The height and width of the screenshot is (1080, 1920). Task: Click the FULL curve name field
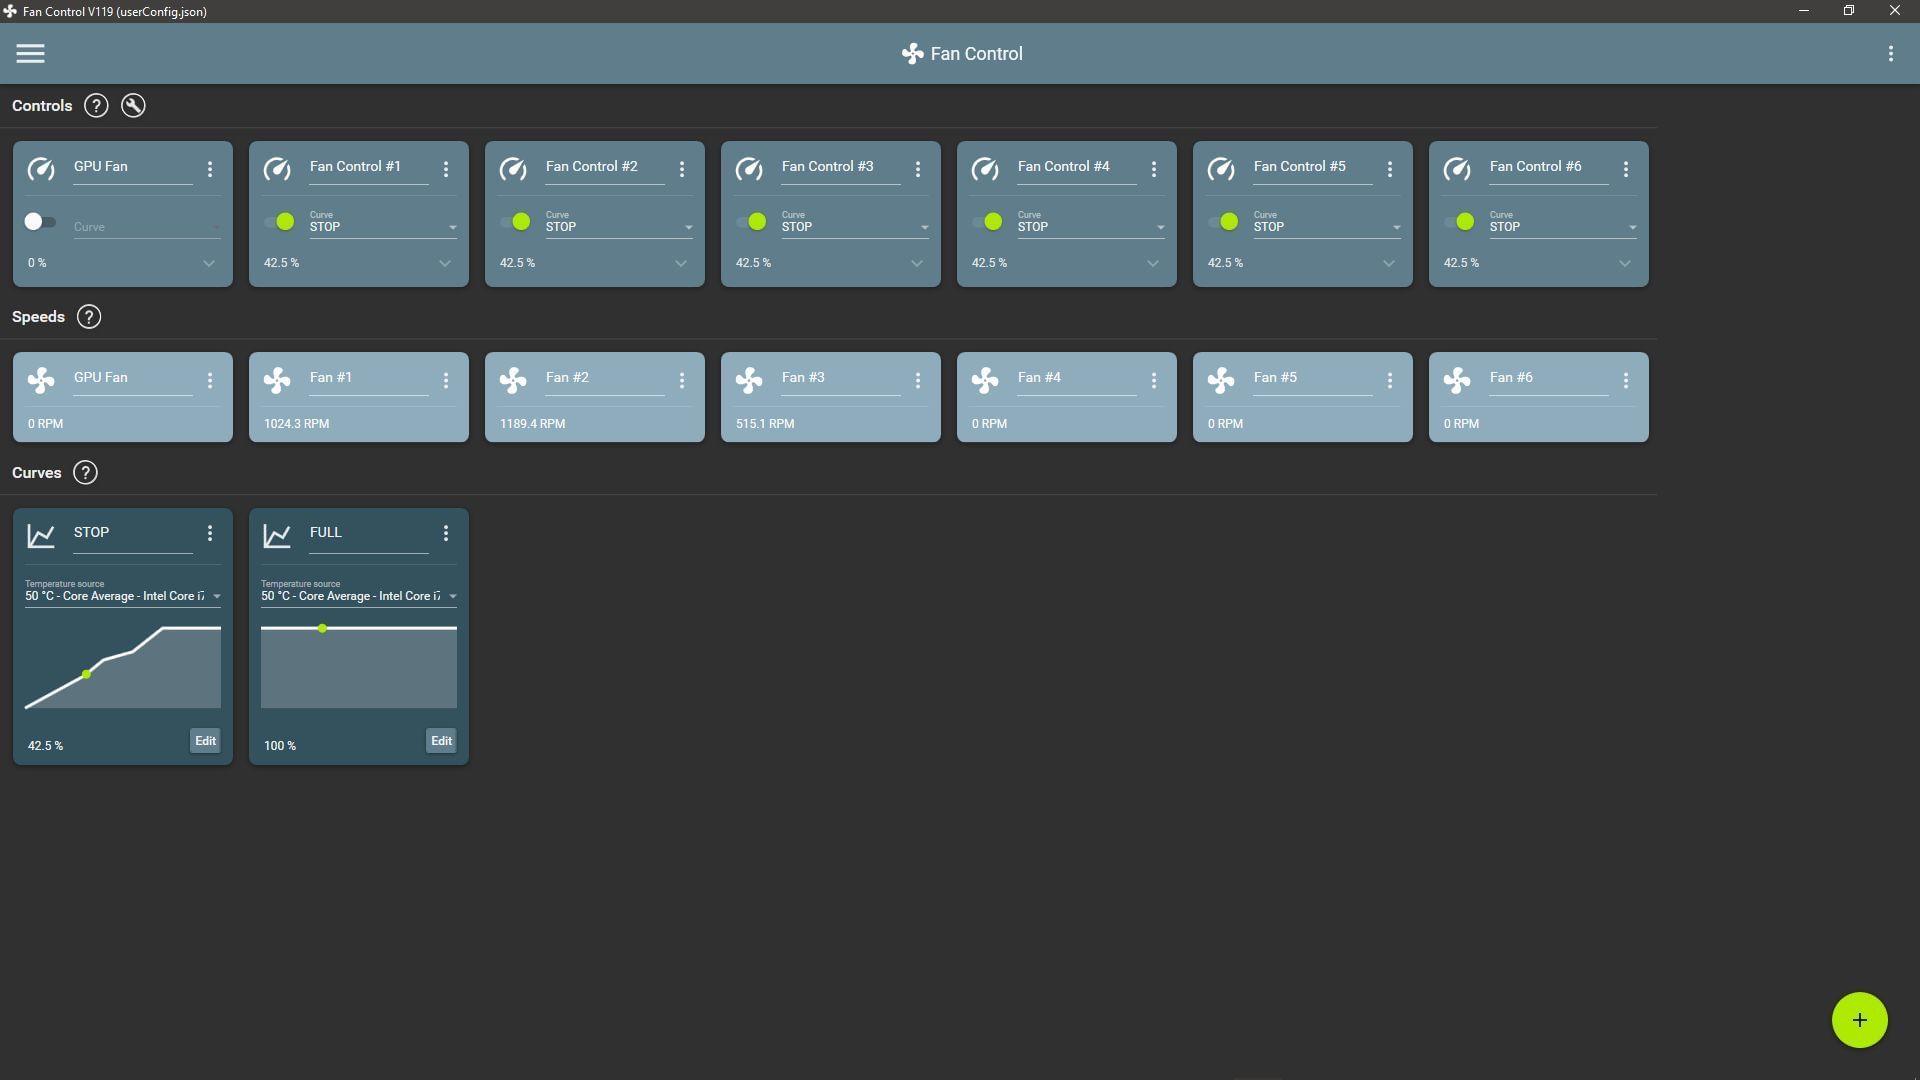point(368,533)
